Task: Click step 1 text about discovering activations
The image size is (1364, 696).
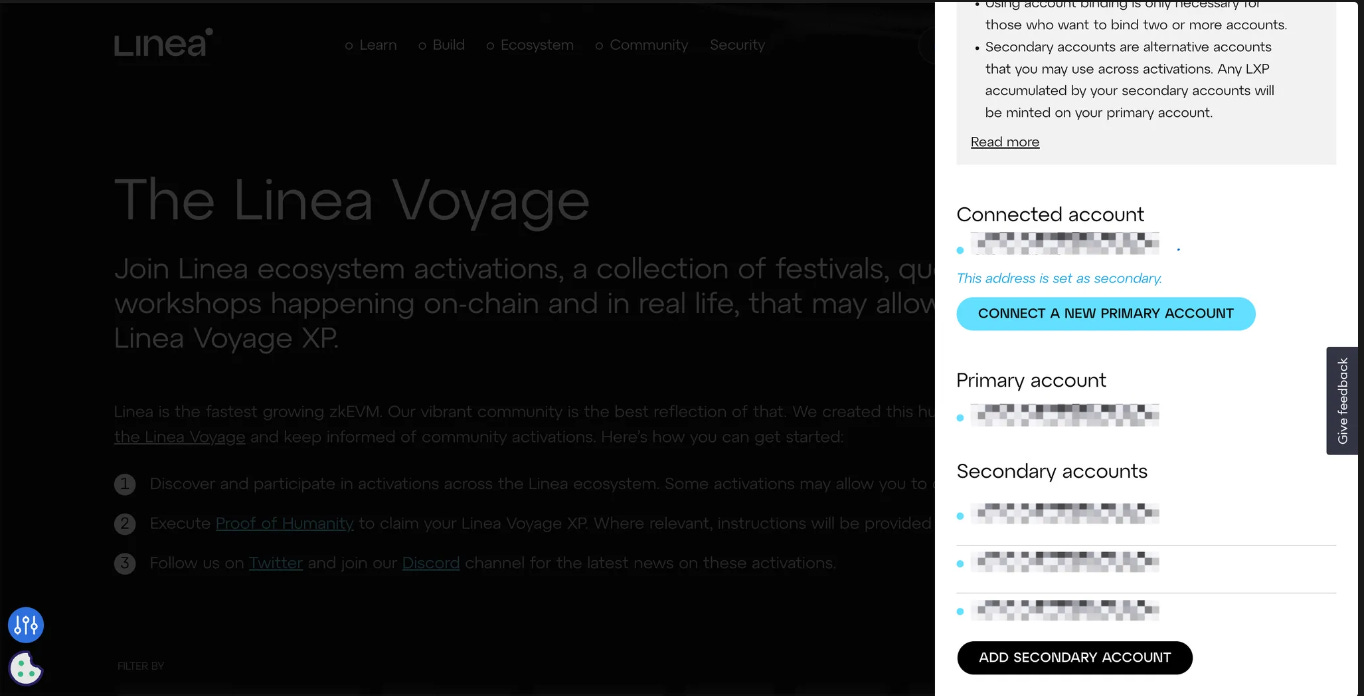Action: tap(541, 484)
